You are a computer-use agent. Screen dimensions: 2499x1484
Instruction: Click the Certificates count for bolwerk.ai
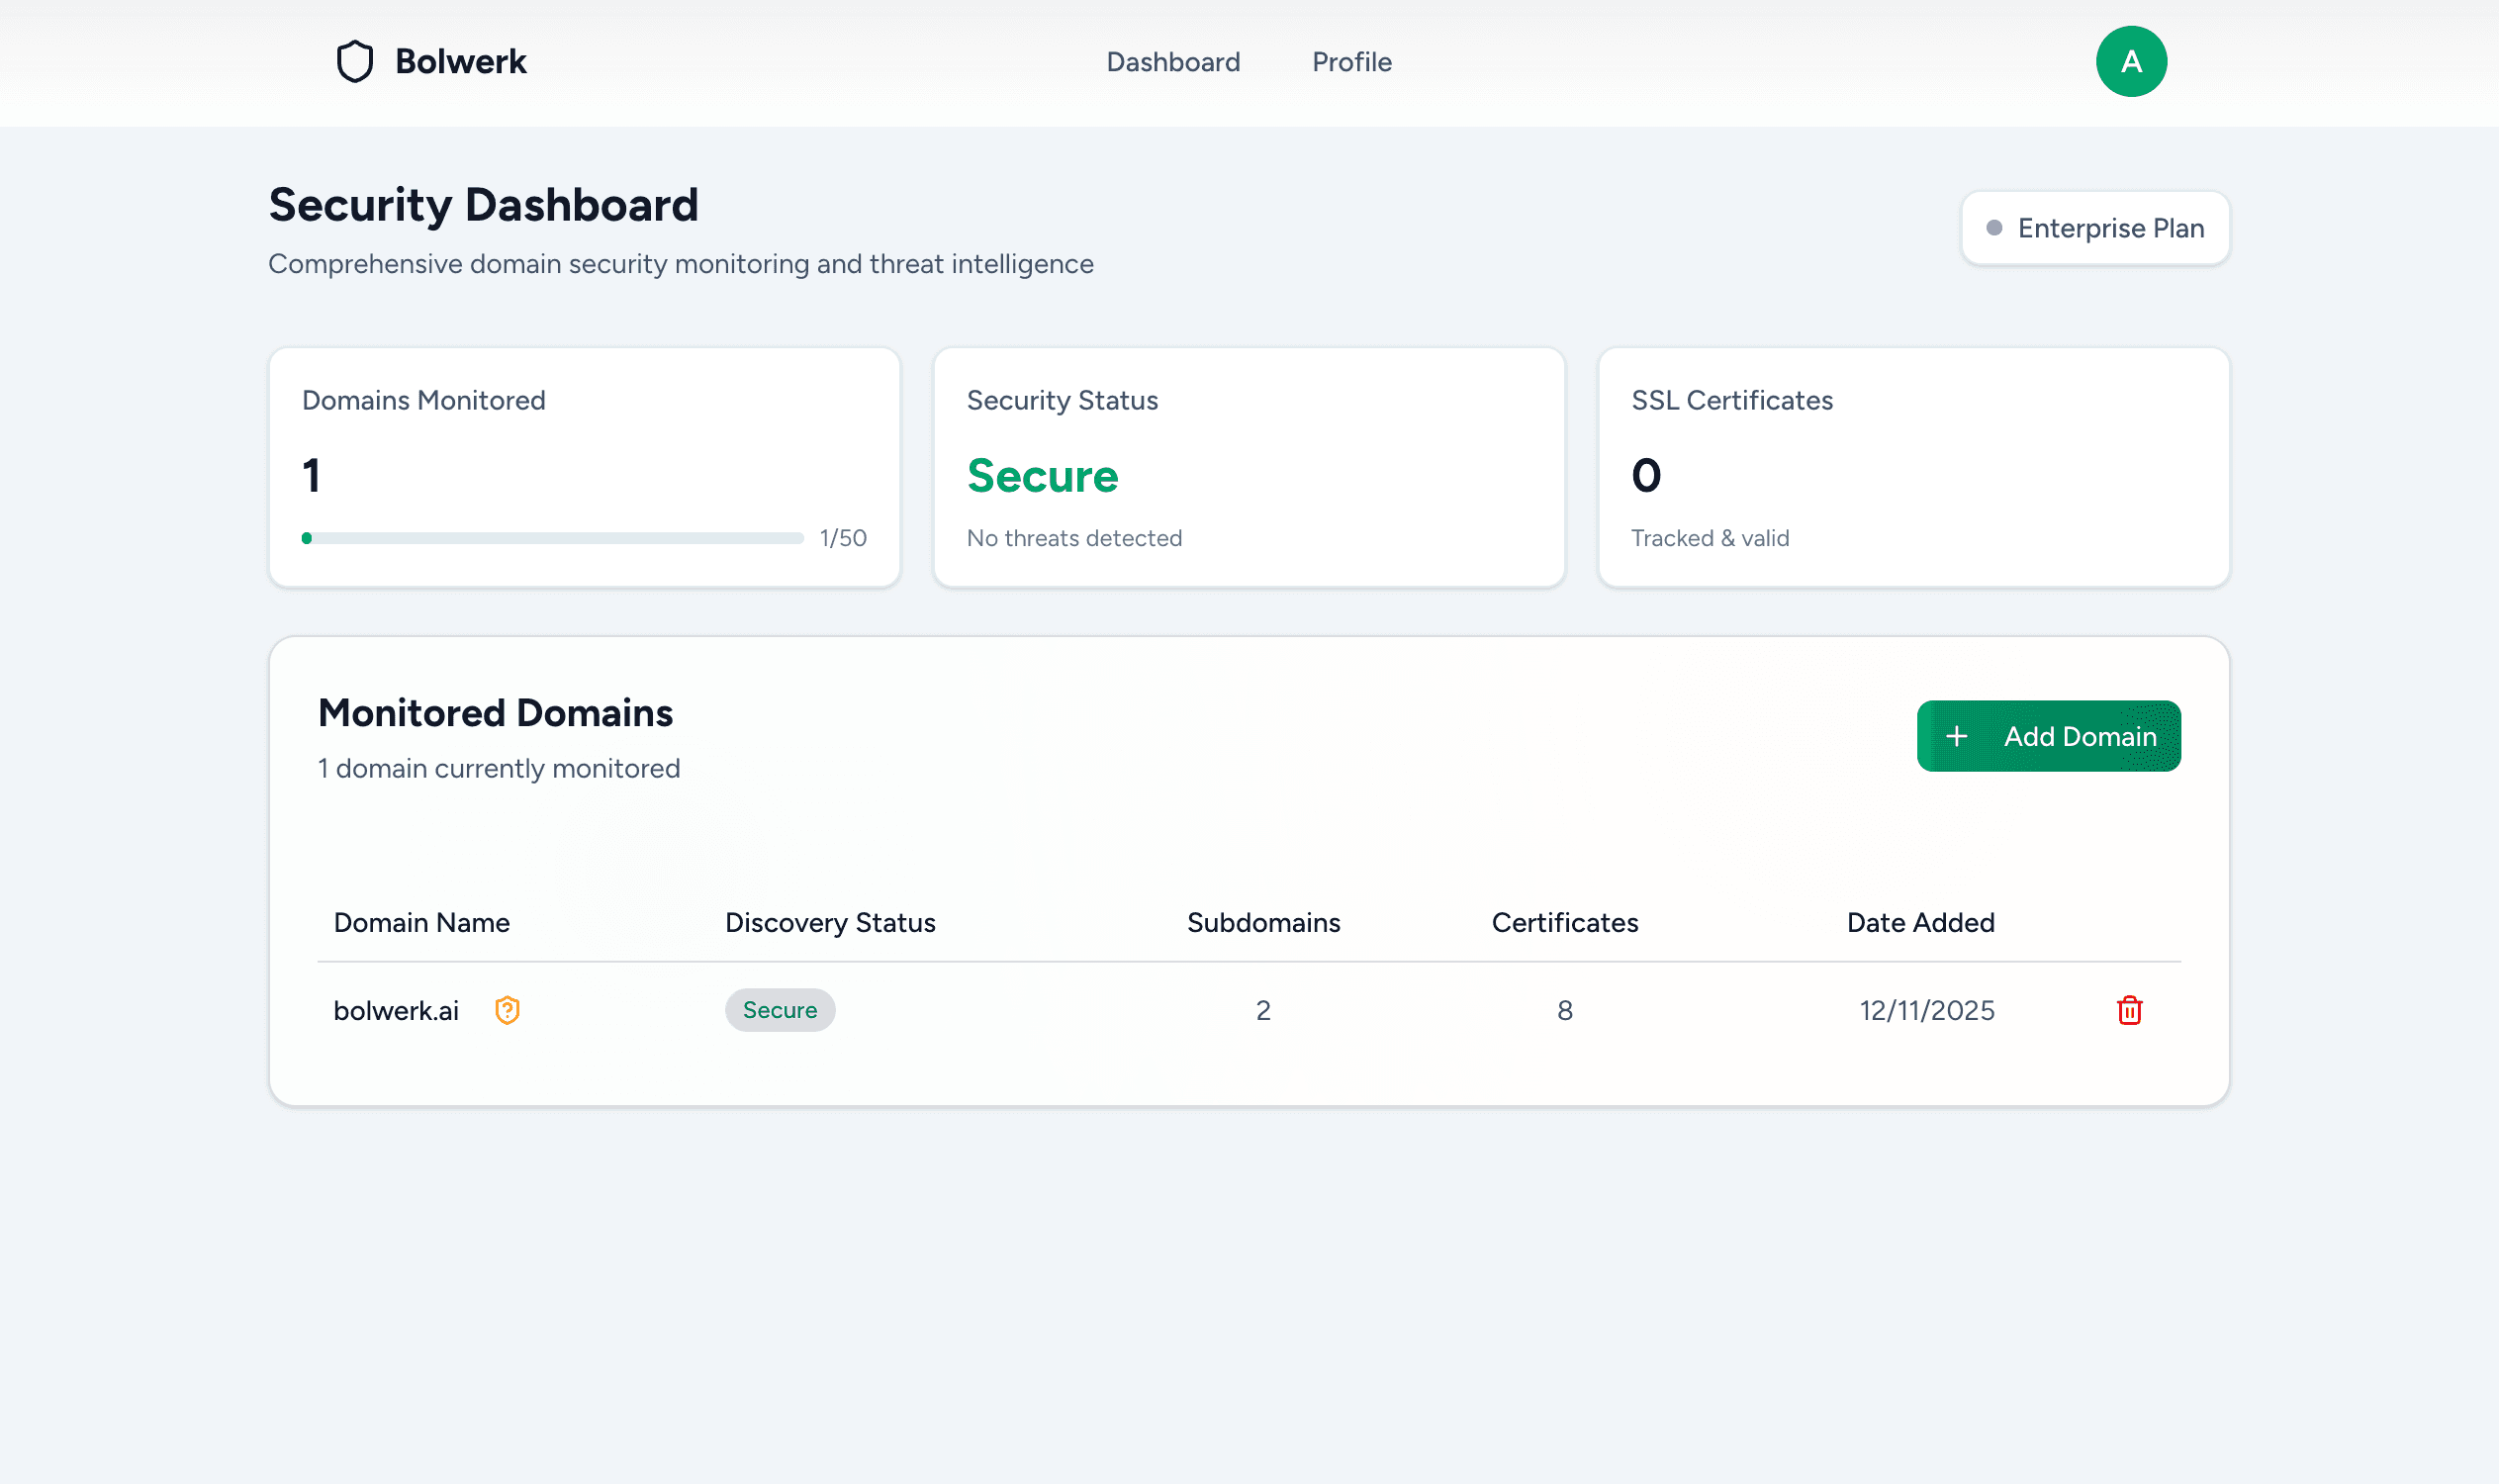(1564, 1010)
